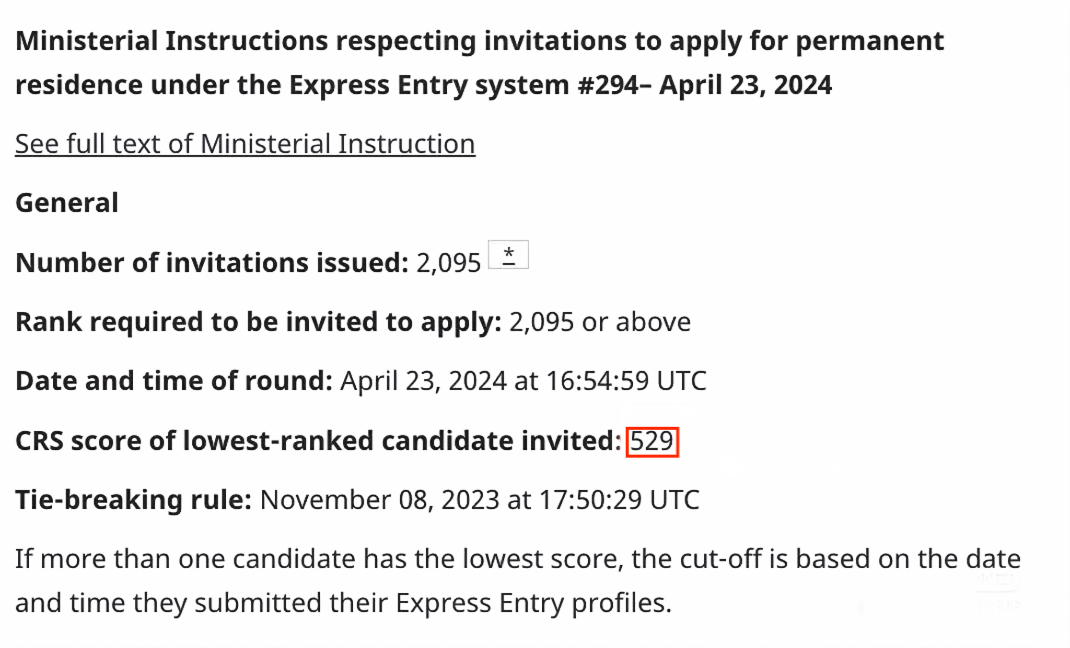Image resolution: width=1070 pixels, height=648 pixels.
Task: Click the 'Tie-breaking rule' label
Action: tap(133, 499)
